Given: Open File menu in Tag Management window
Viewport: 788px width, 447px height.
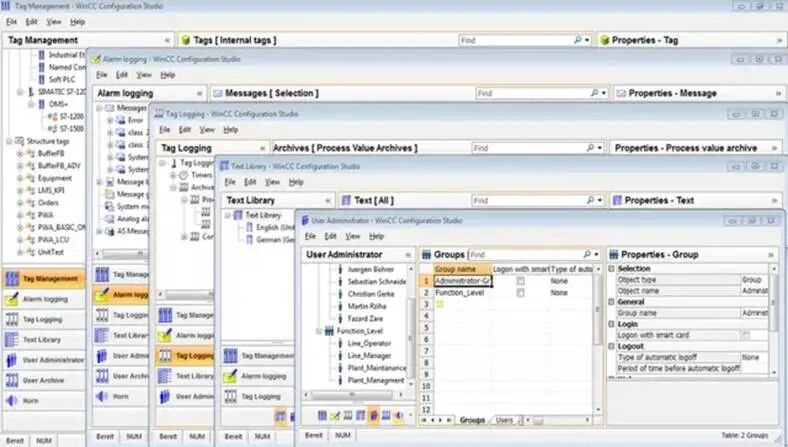Looking at the screenshot, I should (x=11, y=22).
